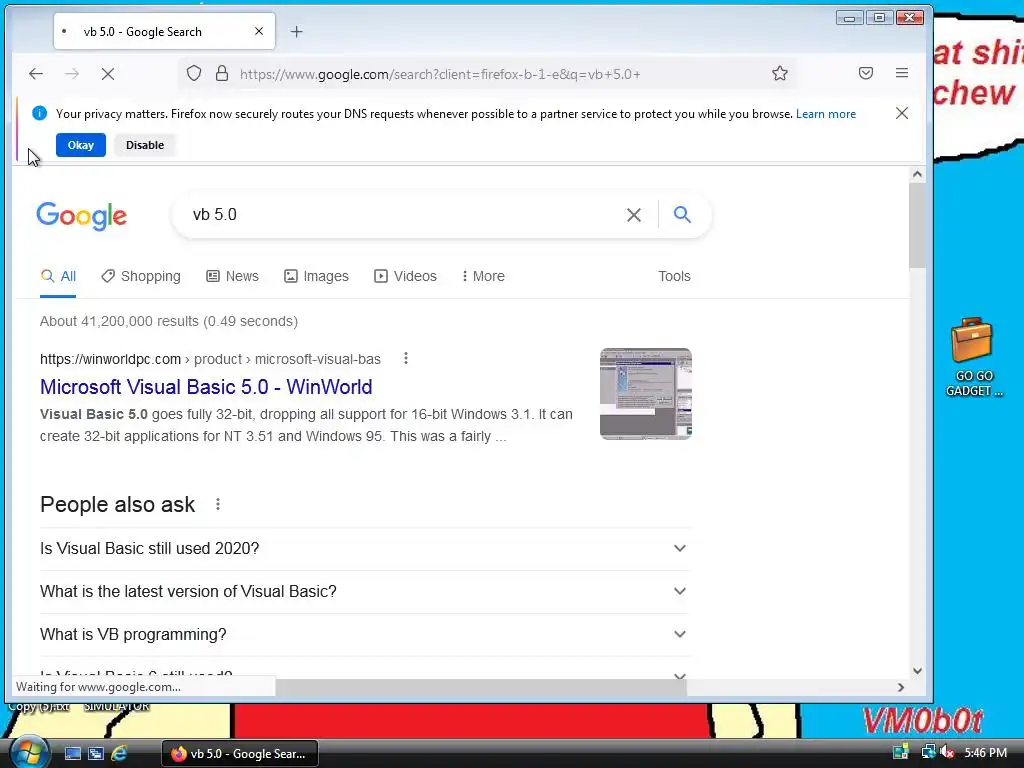Stop page loading with the X button

108,74
